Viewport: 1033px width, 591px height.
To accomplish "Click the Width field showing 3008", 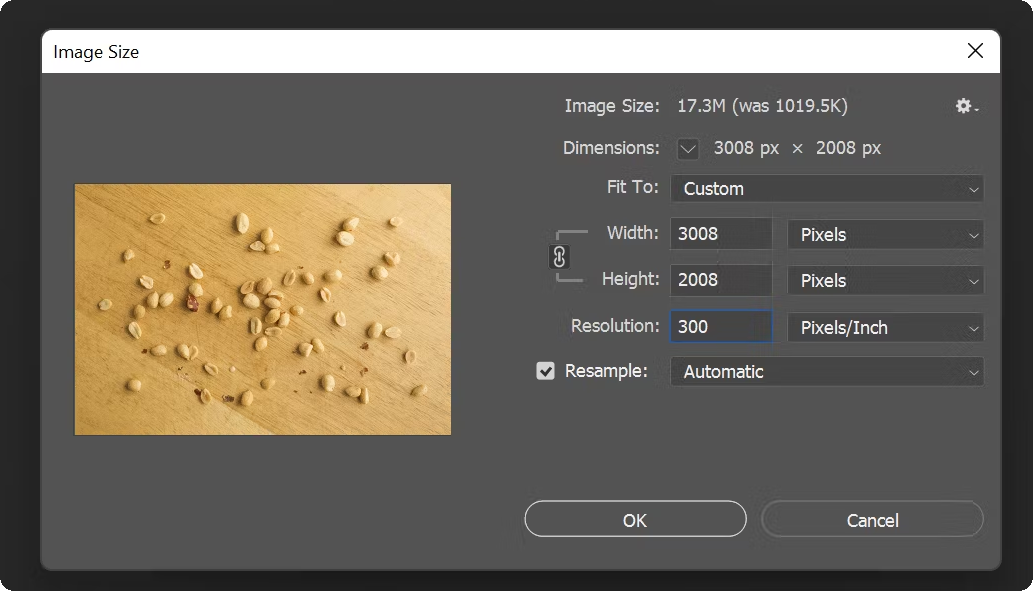I will coord(720,235).
